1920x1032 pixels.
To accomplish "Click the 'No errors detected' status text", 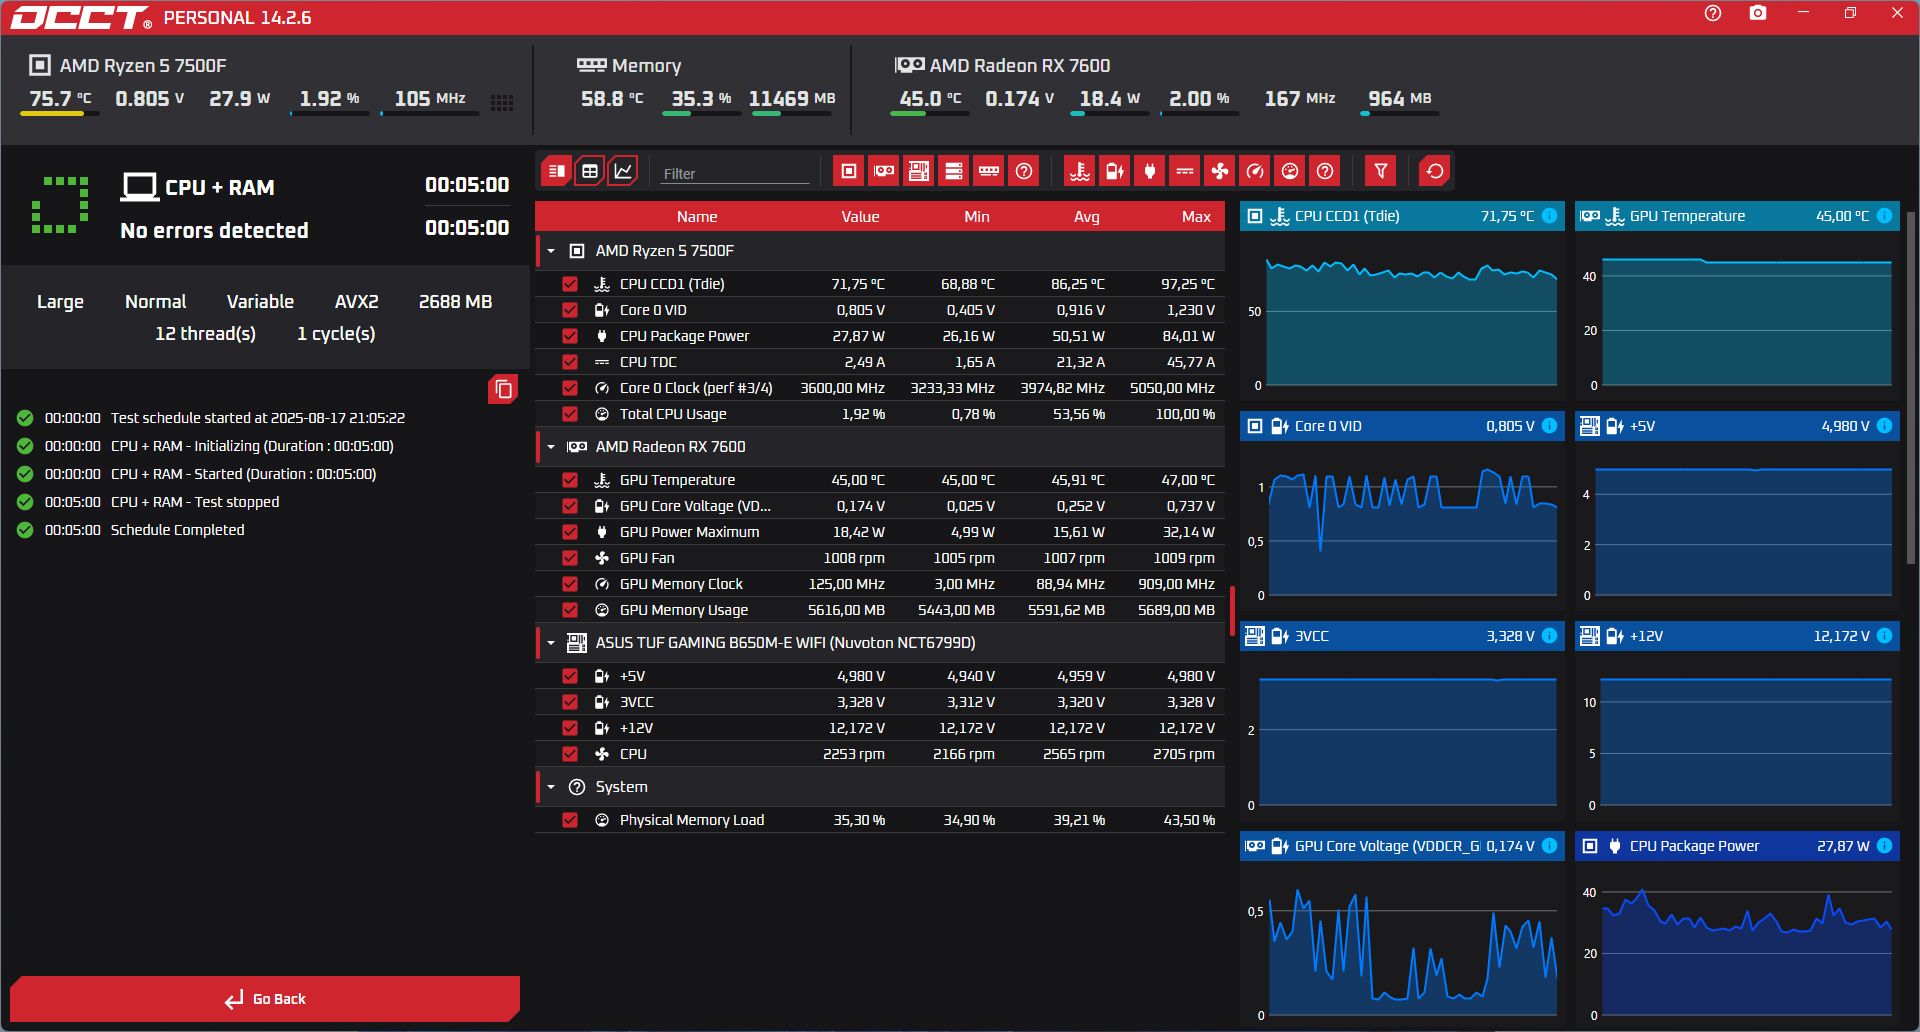I will tap(214, 231).
